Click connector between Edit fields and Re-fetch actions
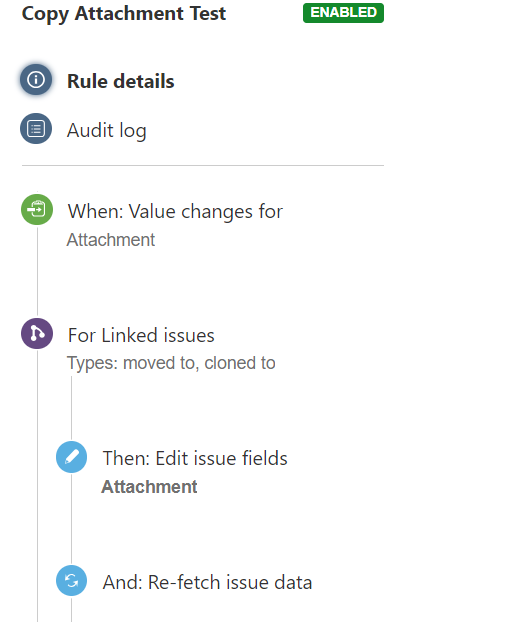 [x=71, y=519]
